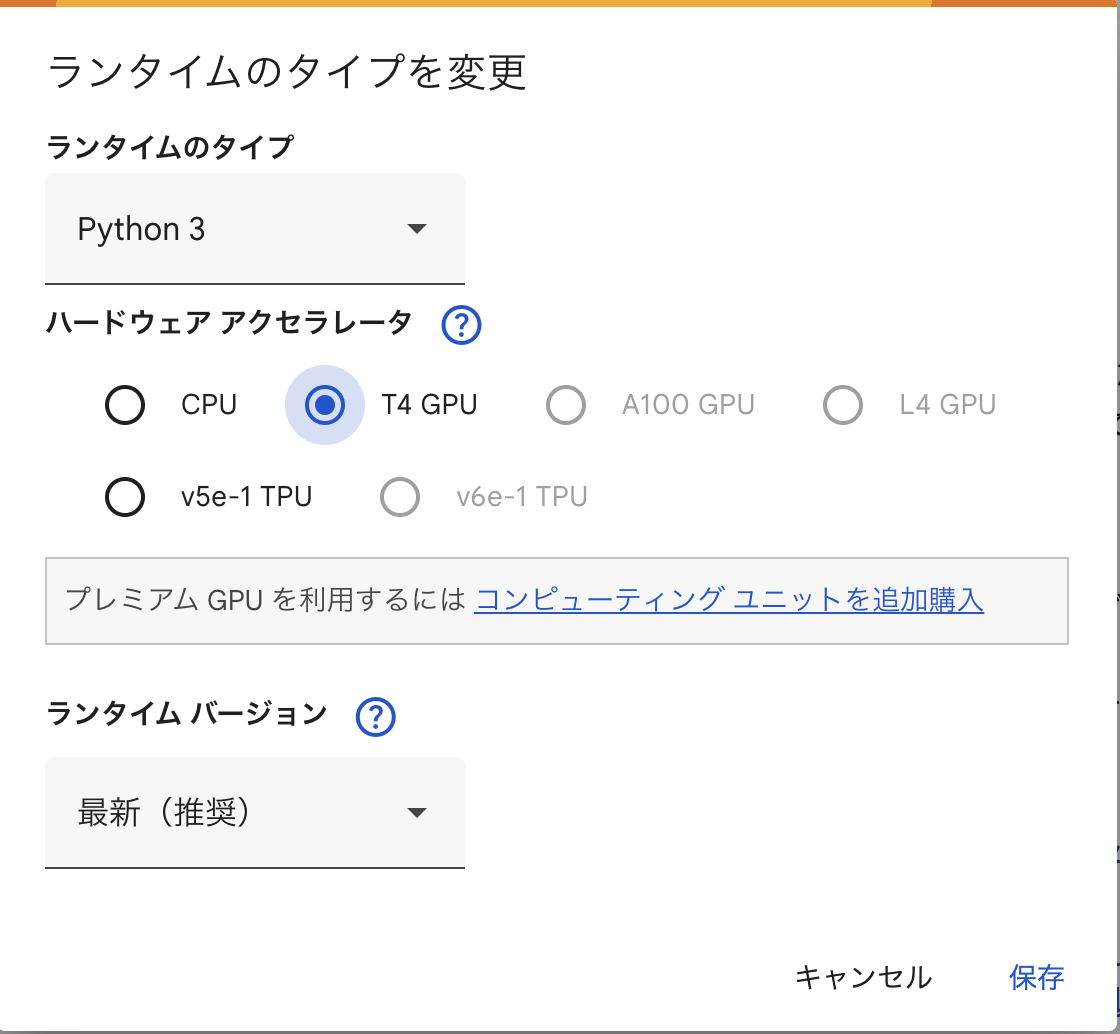This screenshot has width=1120, height=1034.
Task: Select the T4 GPU radio button
Action: pyautogui.click(x=324, y=405)
